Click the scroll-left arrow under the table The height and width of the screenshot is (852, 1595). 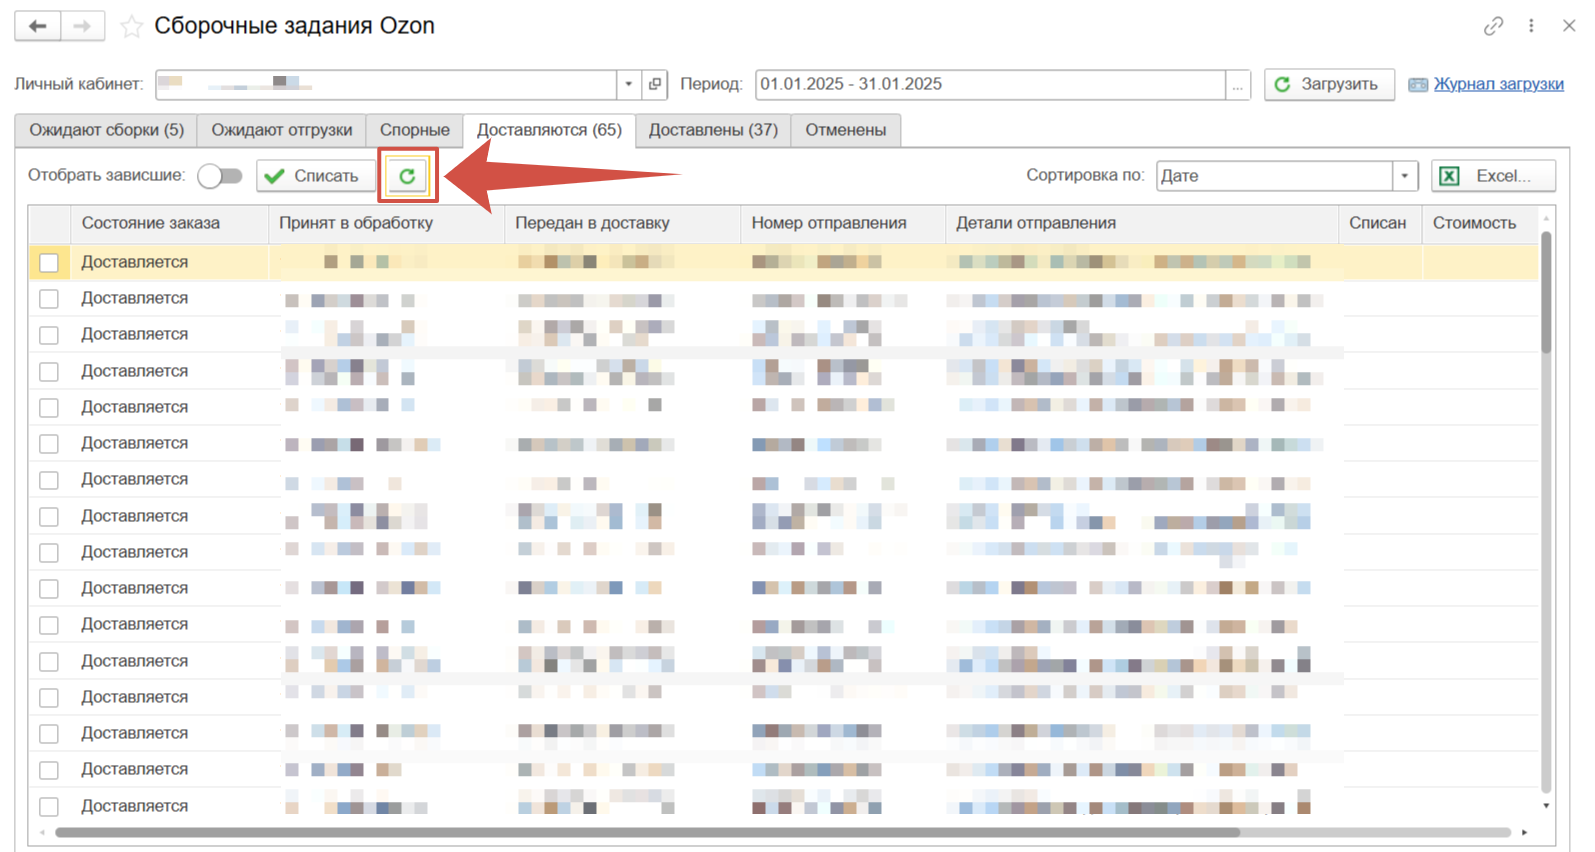point(42,832)
